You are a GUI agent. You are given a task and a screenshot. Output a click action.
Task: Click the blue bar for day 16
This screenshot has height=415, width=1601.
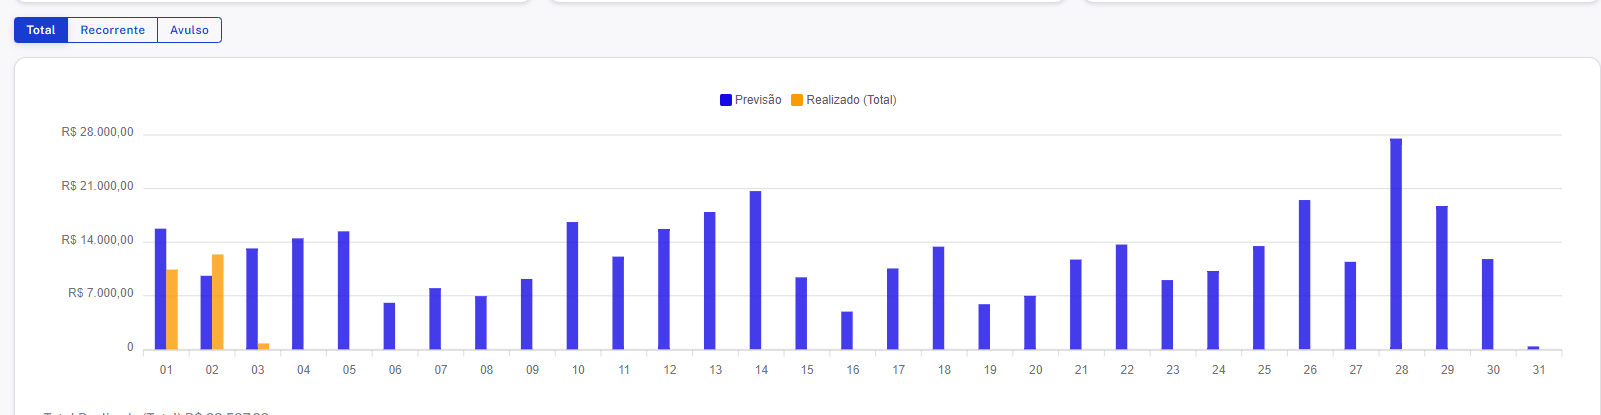pos(847,331)
